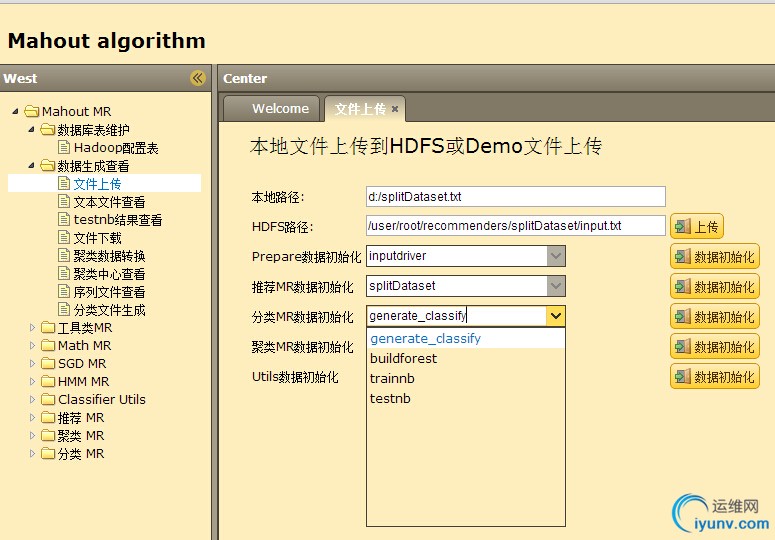Click the 文本文件查看 document icon
Image resolution: width=775 pixels, height=540 pixels.
click(x=64, y=201)
